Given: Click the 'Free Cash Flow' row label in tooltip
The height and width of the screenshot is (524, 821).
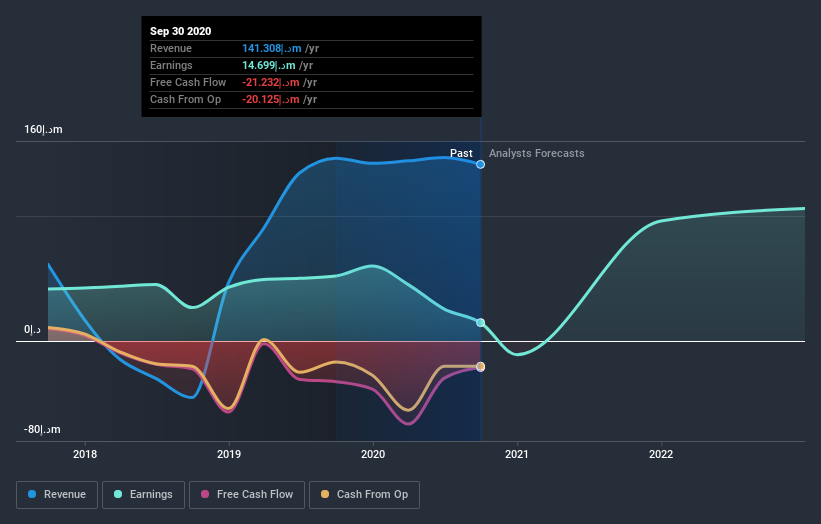Looking at the screenshot, I should (x=188, y=82).
